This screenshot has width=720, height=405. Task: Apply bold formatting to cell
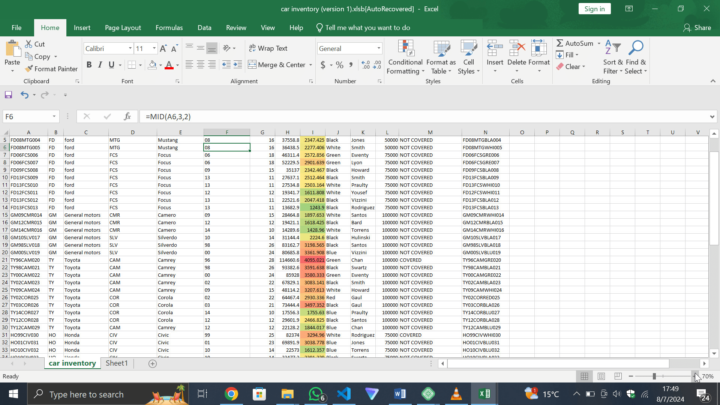[x=88, y=65]
